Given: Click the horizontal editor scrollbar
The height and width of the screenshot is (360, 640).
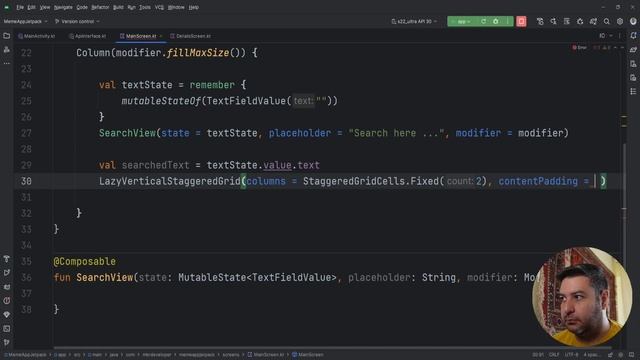Looking at the screenshot, I should click(x=333, y=348).
